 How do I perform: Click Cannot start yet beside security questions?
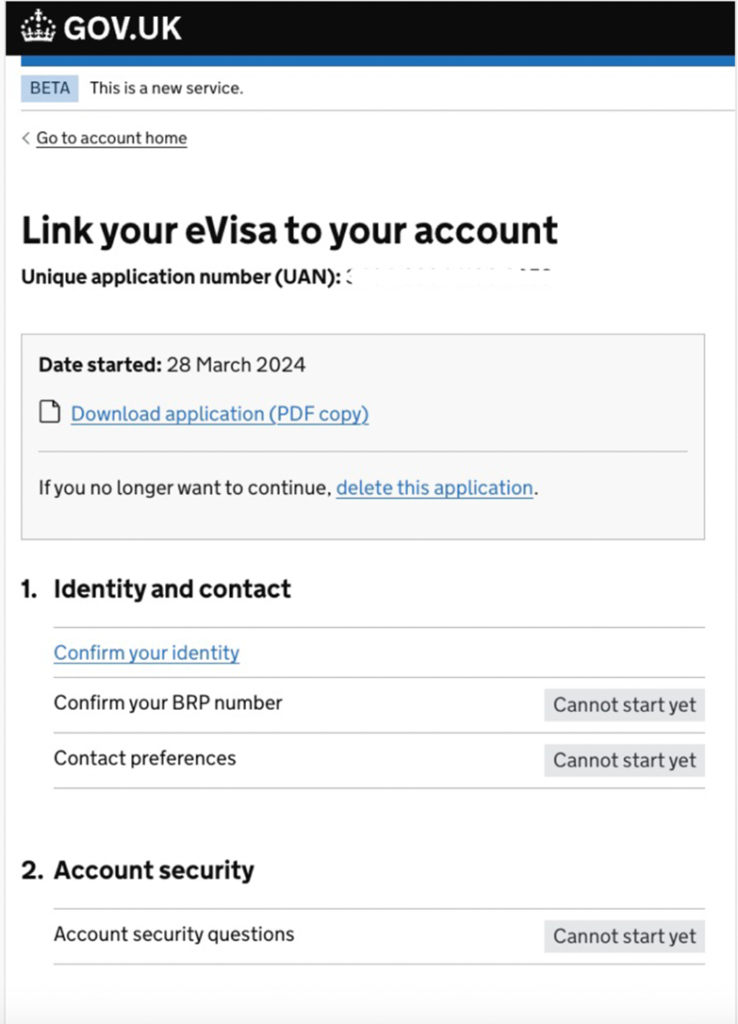tap(624, 936)
